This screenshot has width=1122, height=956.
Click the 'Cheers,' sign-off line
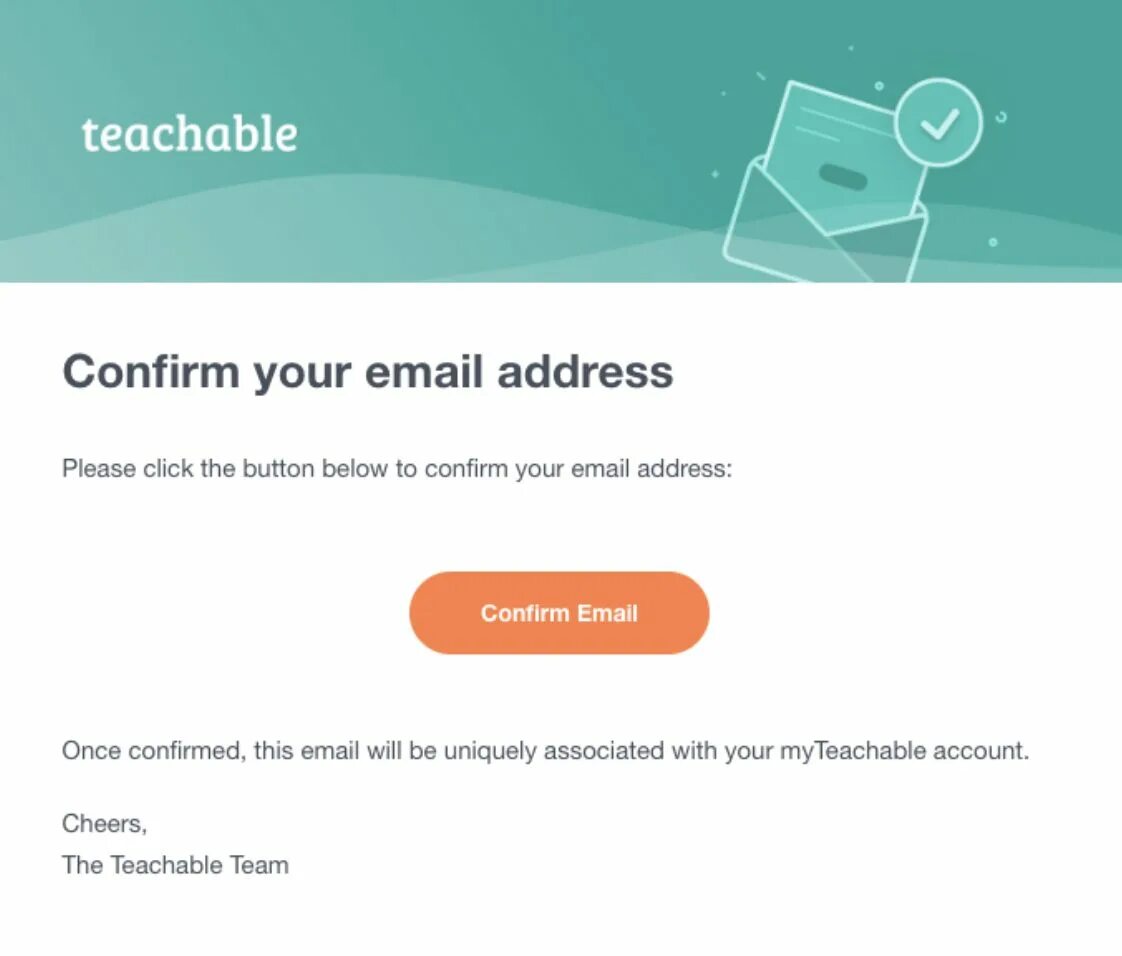(104, 824)
